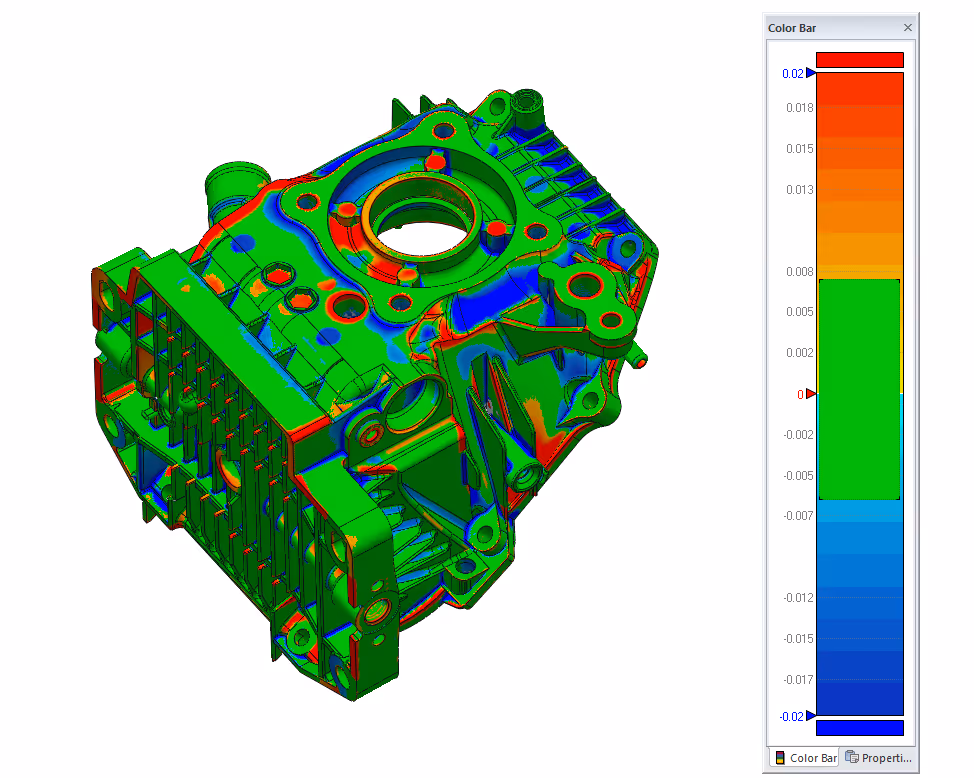Image resolution: width=974 pixels, height=778 pixels.
Task: Click the Properties tab icon
Action: (x=852, y=757)
